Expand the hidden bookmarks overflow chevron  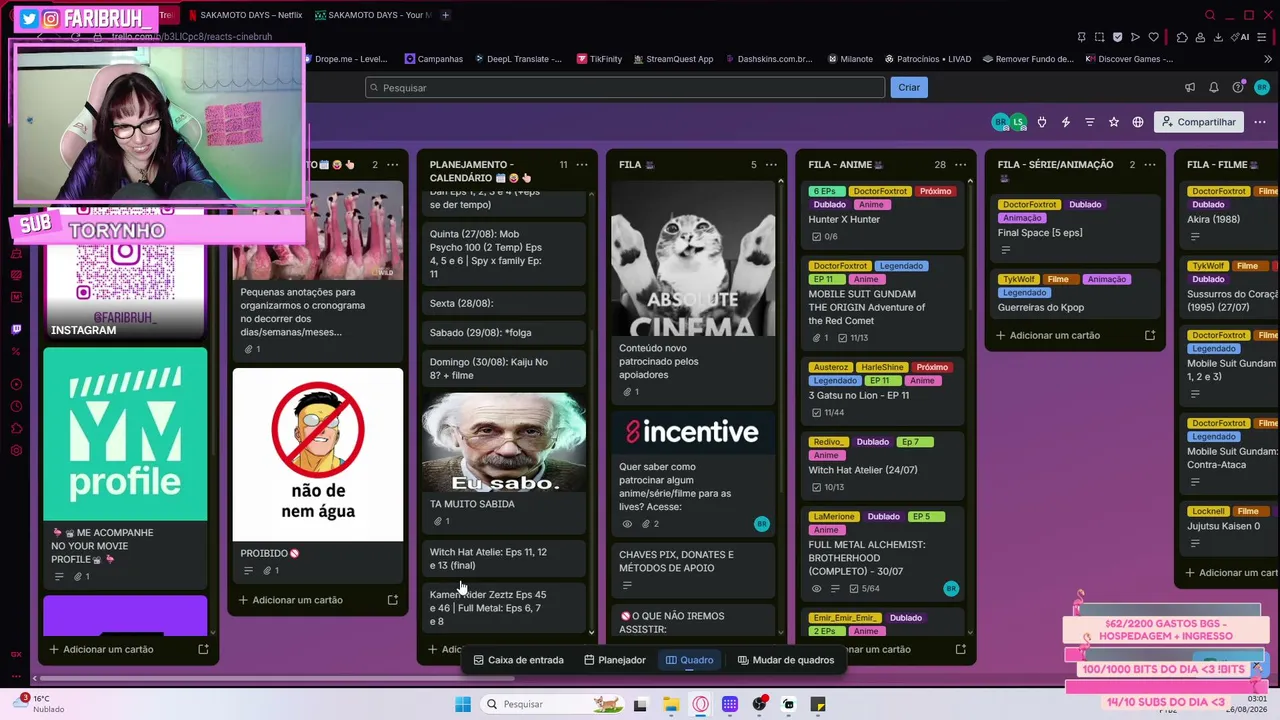tap(1268, 59)
